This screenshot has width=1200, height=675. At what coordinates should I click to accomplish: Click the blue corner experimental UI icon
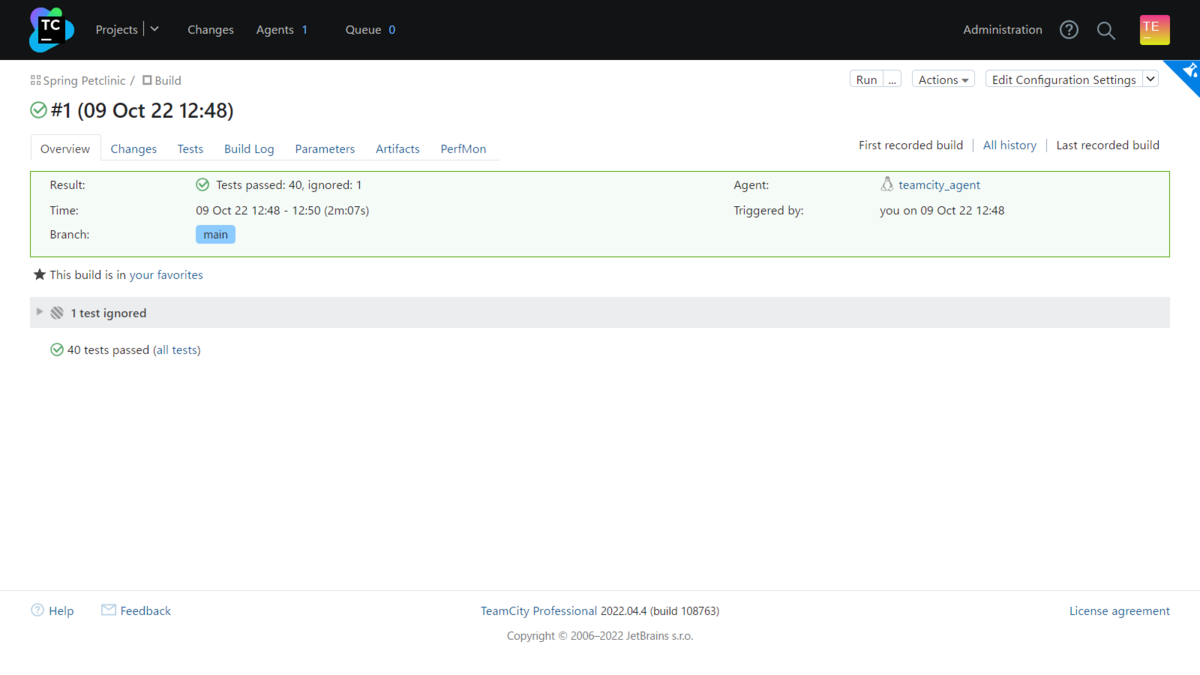1188,72
